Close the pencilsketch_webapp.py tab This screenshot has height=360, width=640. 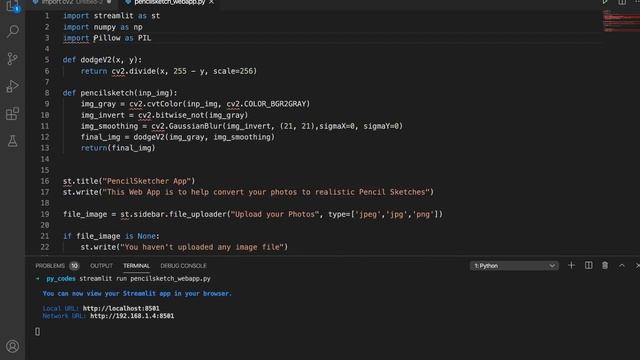click(211, 2)
